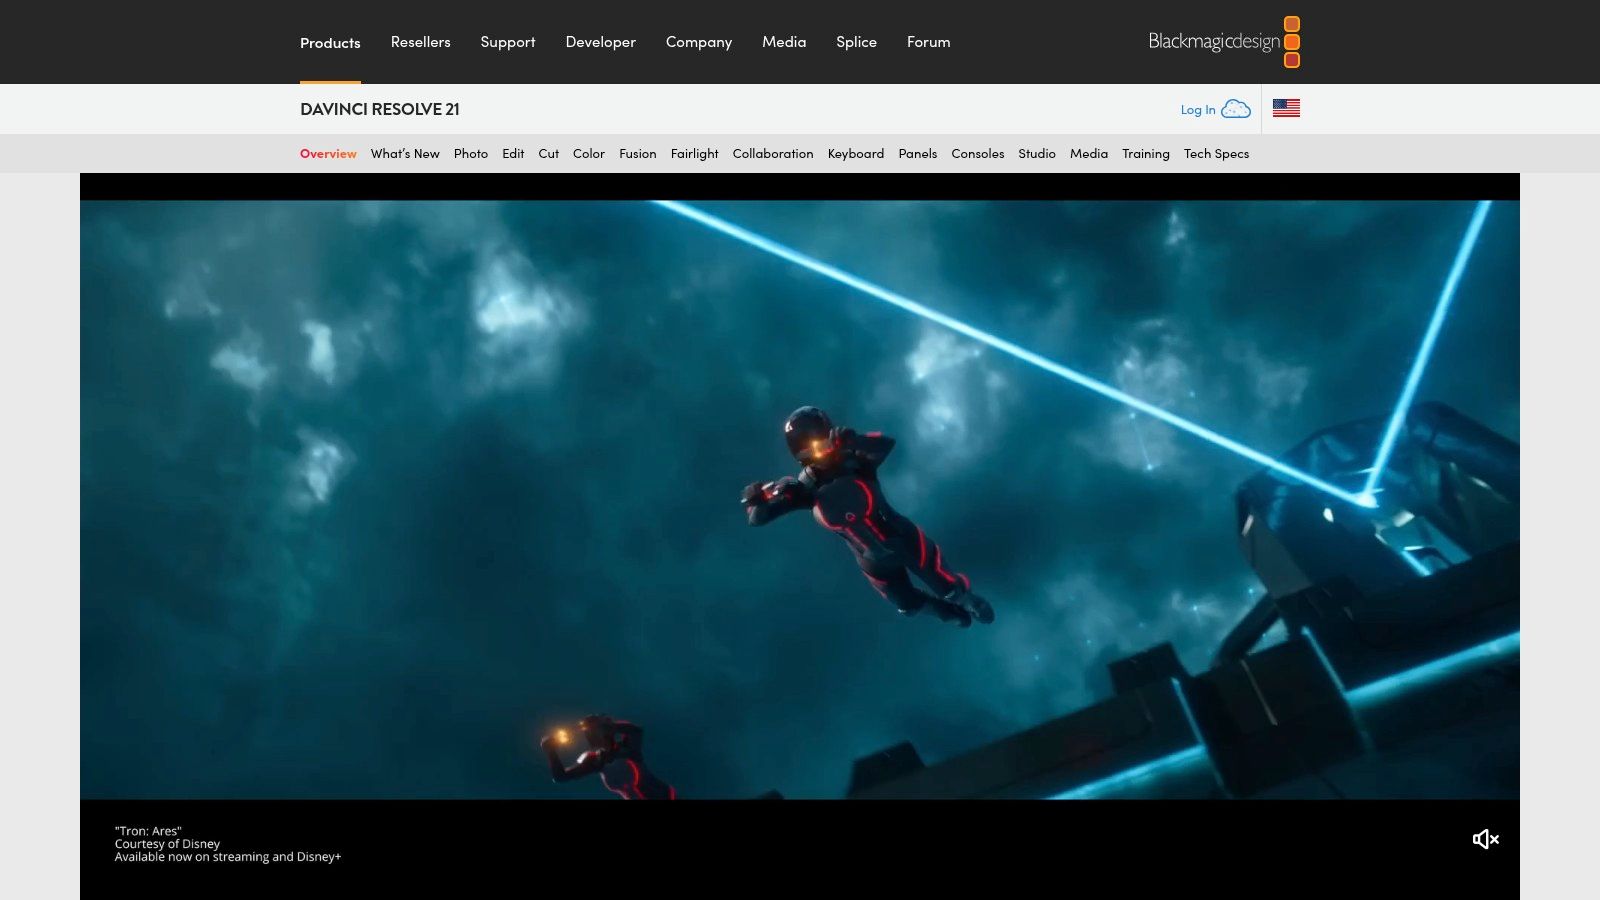This screenshot has width=1600, height=900.
Task: Open the Products menu
Action: click(330, 42)
